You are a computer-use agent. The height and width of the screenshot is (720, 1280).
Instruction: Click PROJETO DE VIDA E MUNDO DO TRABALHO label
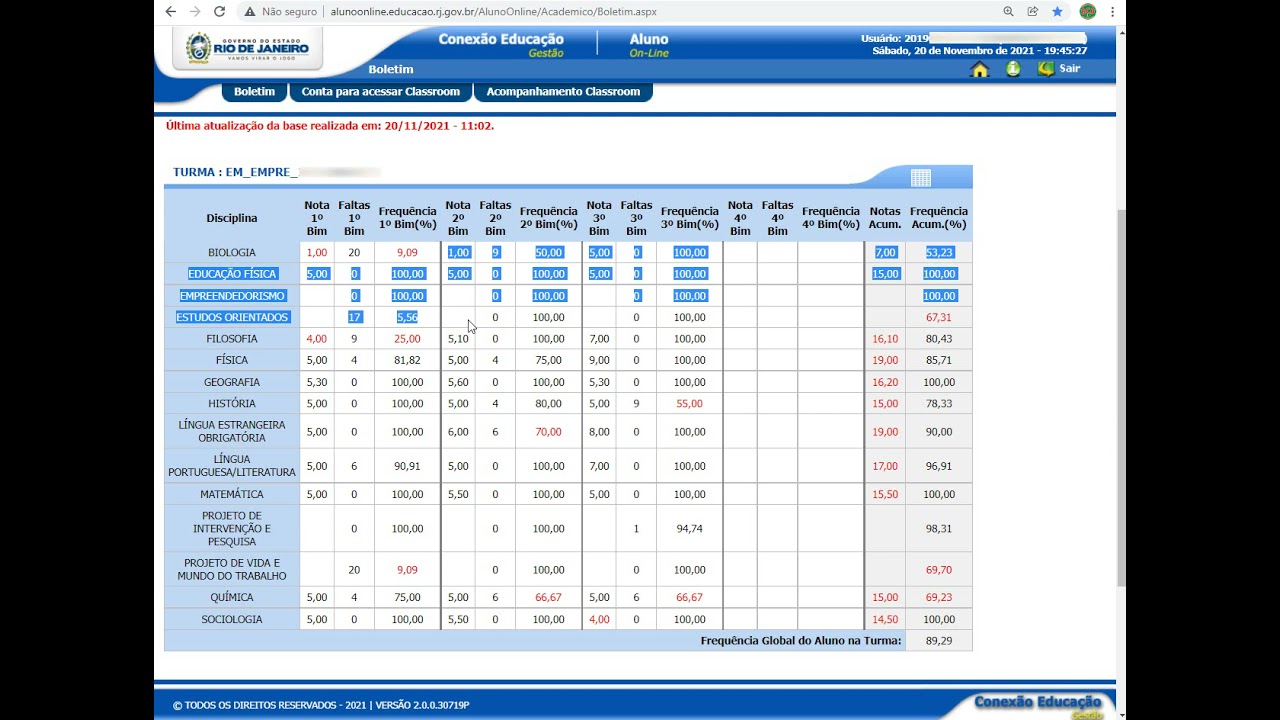tap(232, 570)
